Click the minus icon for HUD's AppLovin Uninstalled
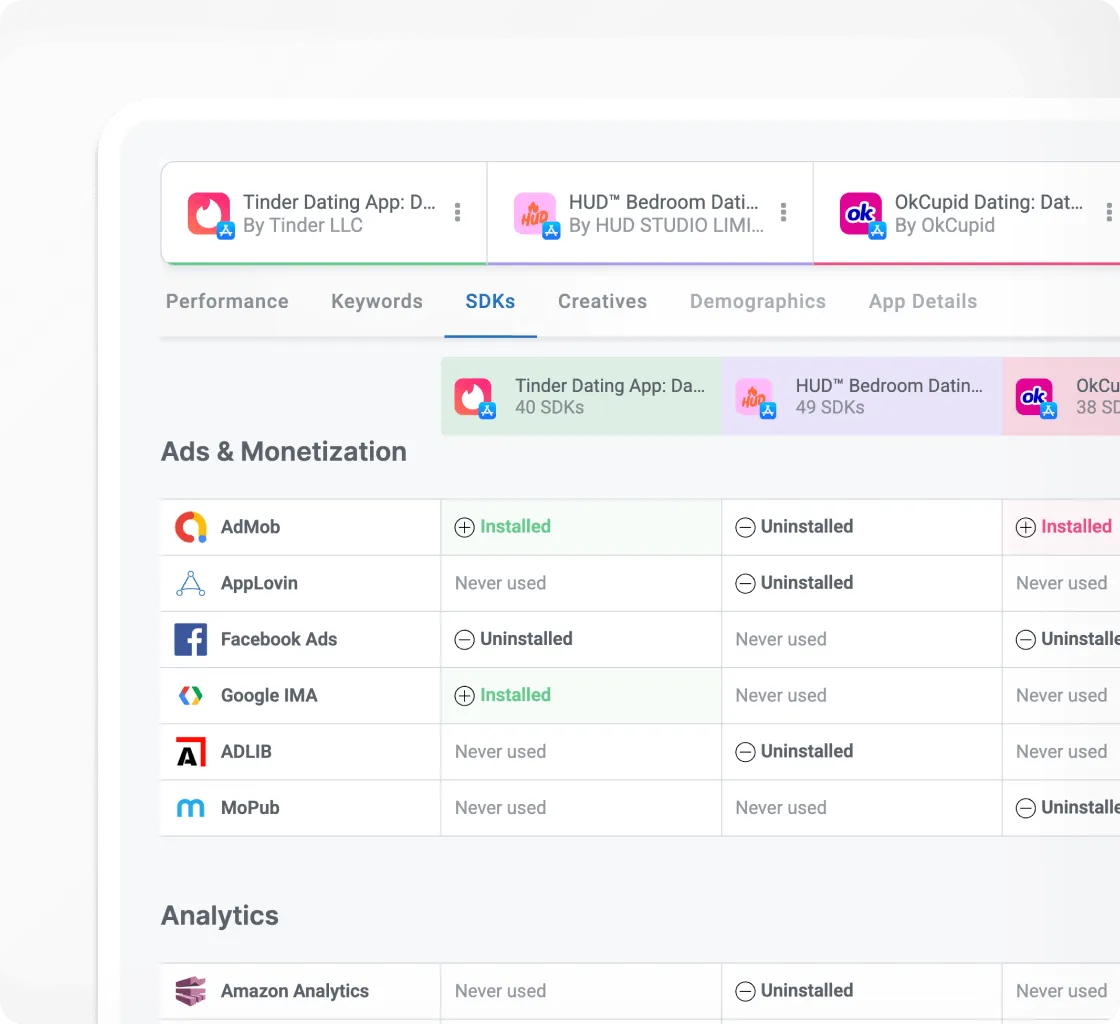 [x=745, y=583]
